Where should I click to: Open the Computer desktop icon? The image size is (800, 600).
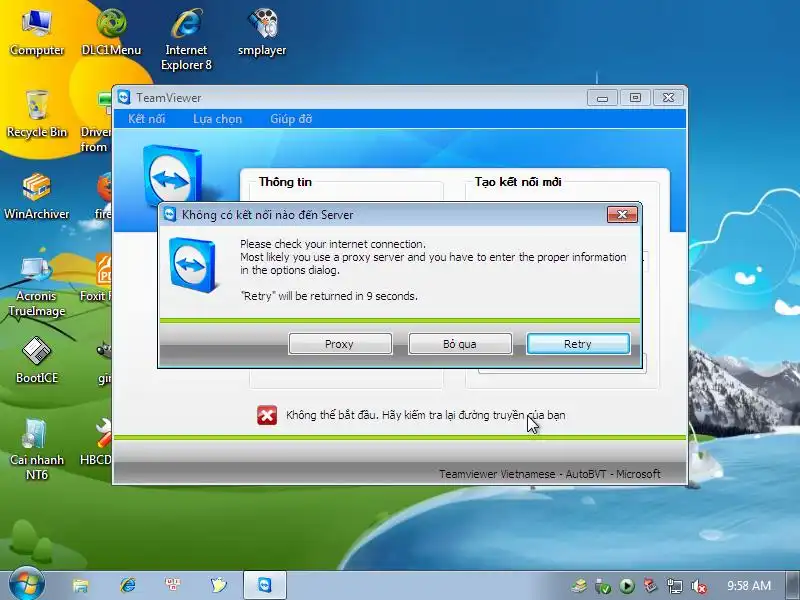pyautogui.click(x=37, y=33)
